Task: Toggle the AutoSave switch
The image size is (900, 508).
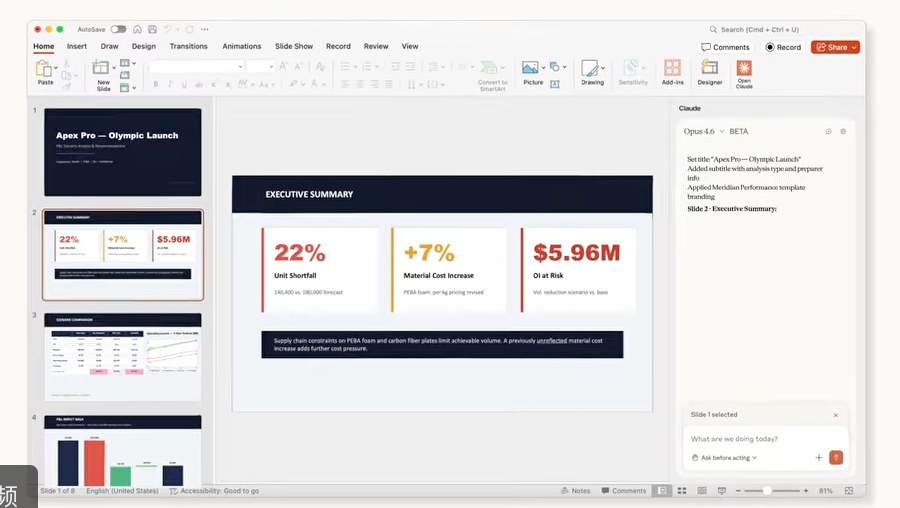Action: [118, 29]
